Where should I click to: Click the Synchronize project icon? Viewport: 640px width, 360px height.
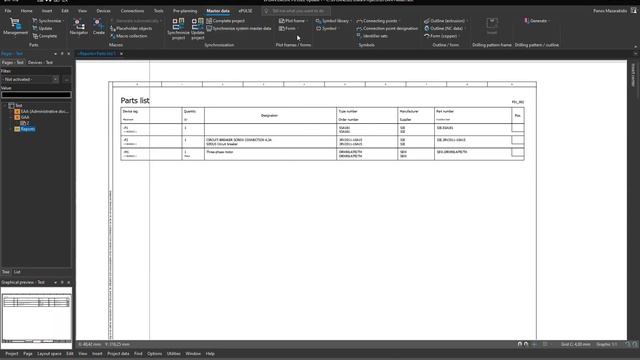(x=178, y=29)
